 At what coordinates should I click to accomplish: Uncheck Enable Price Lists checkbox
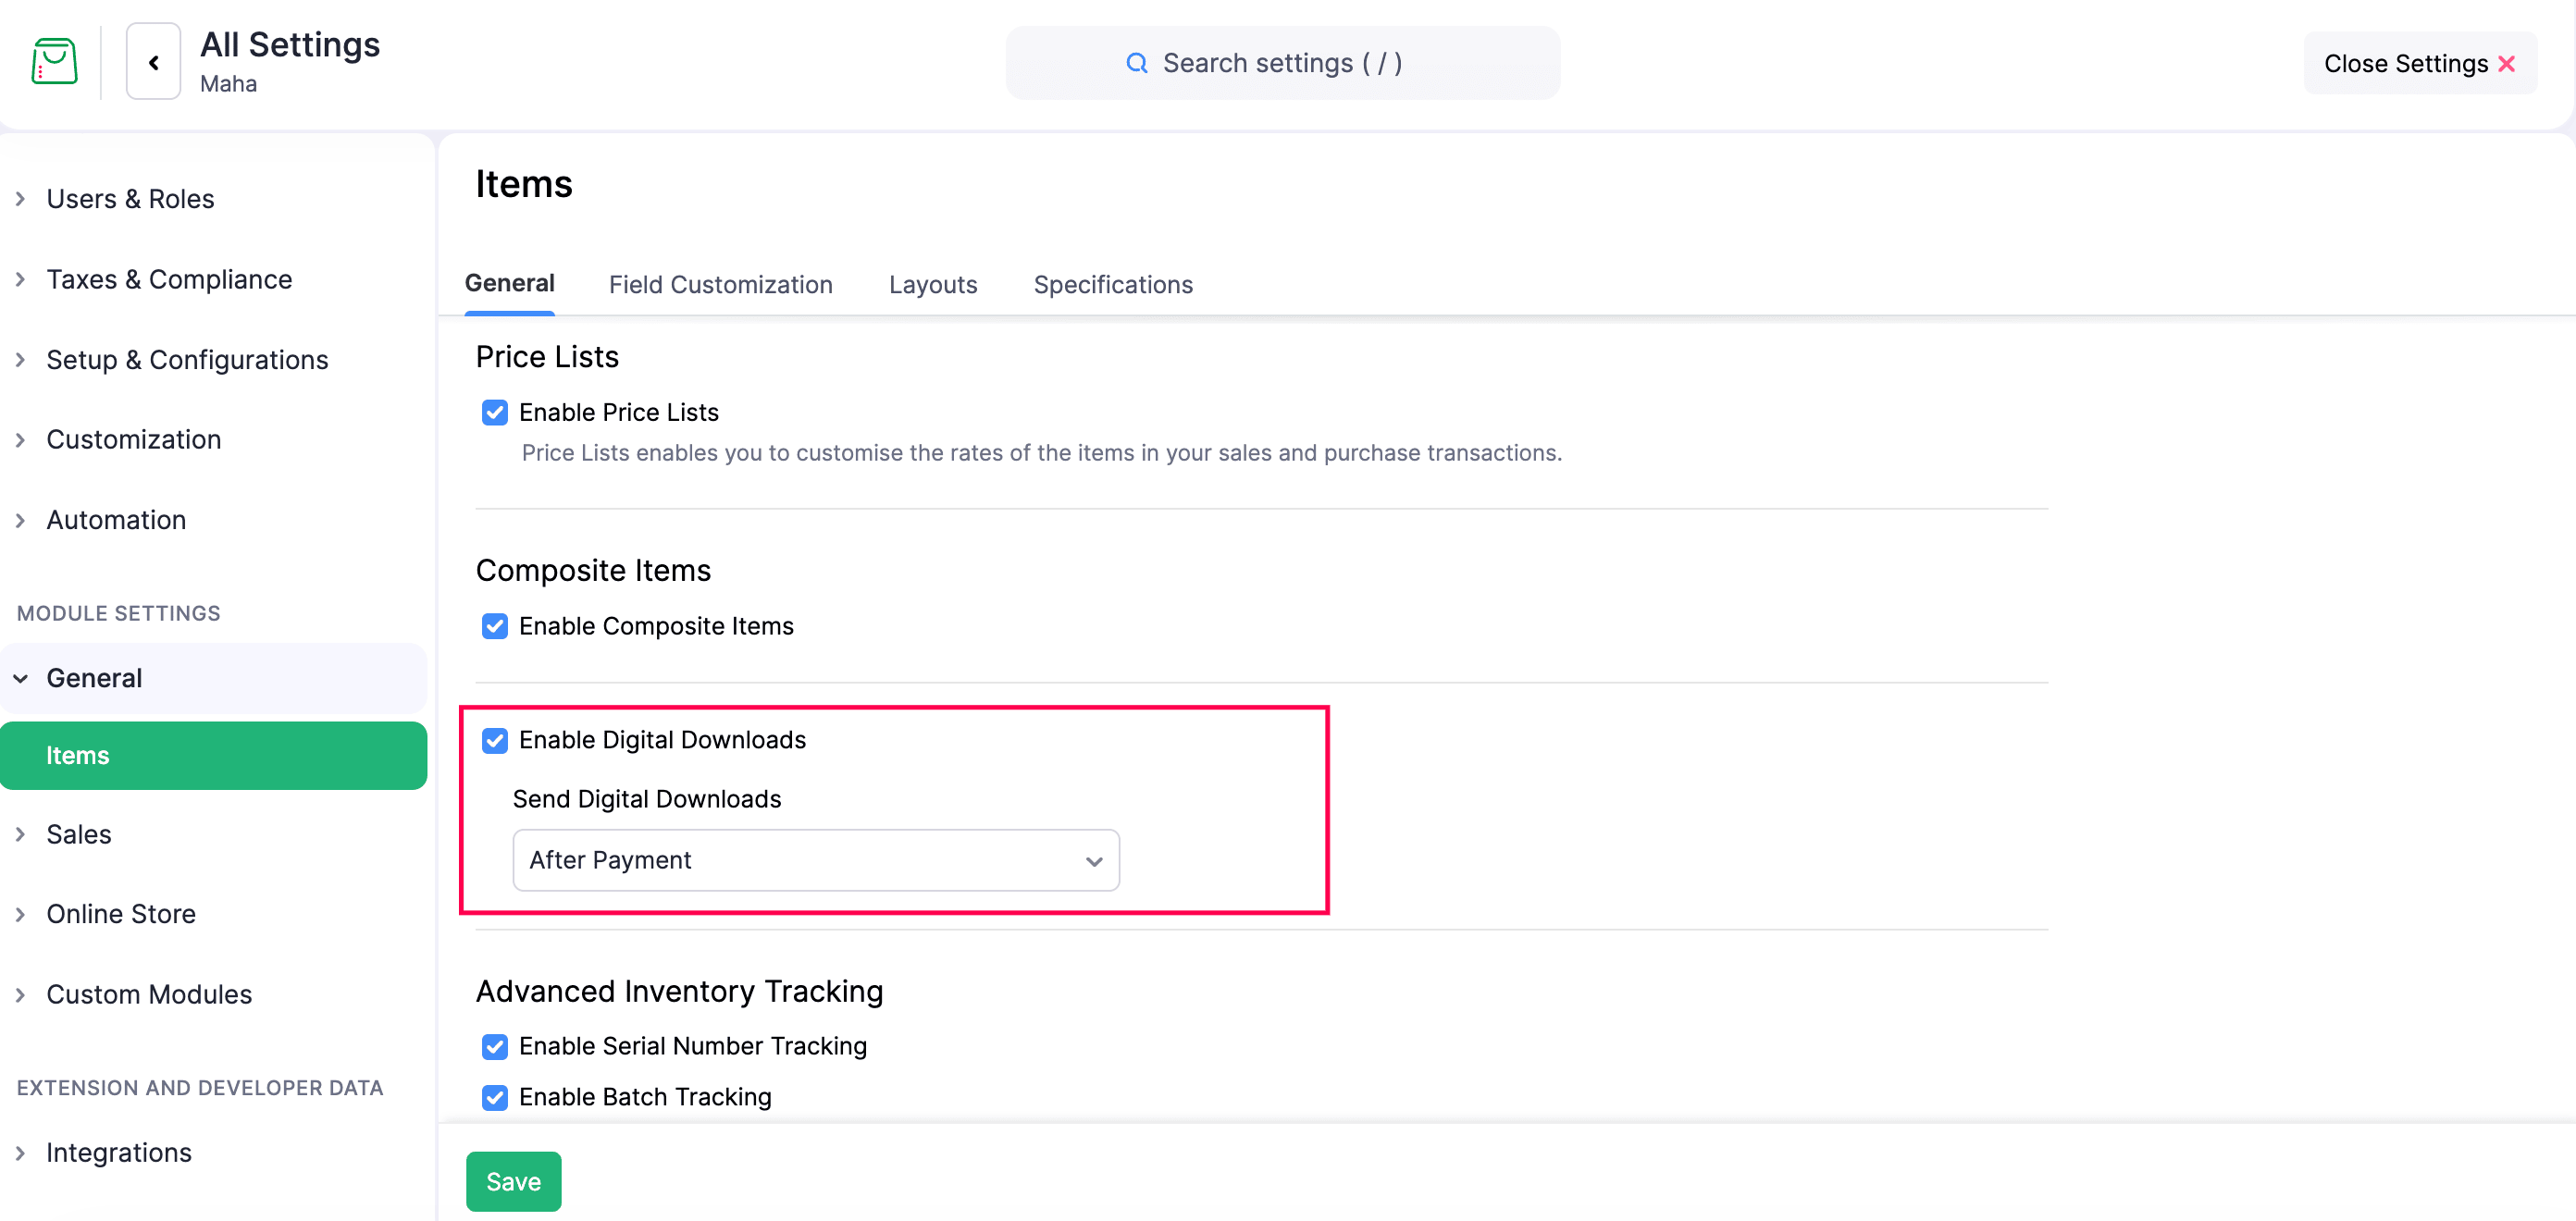point(494,412)
